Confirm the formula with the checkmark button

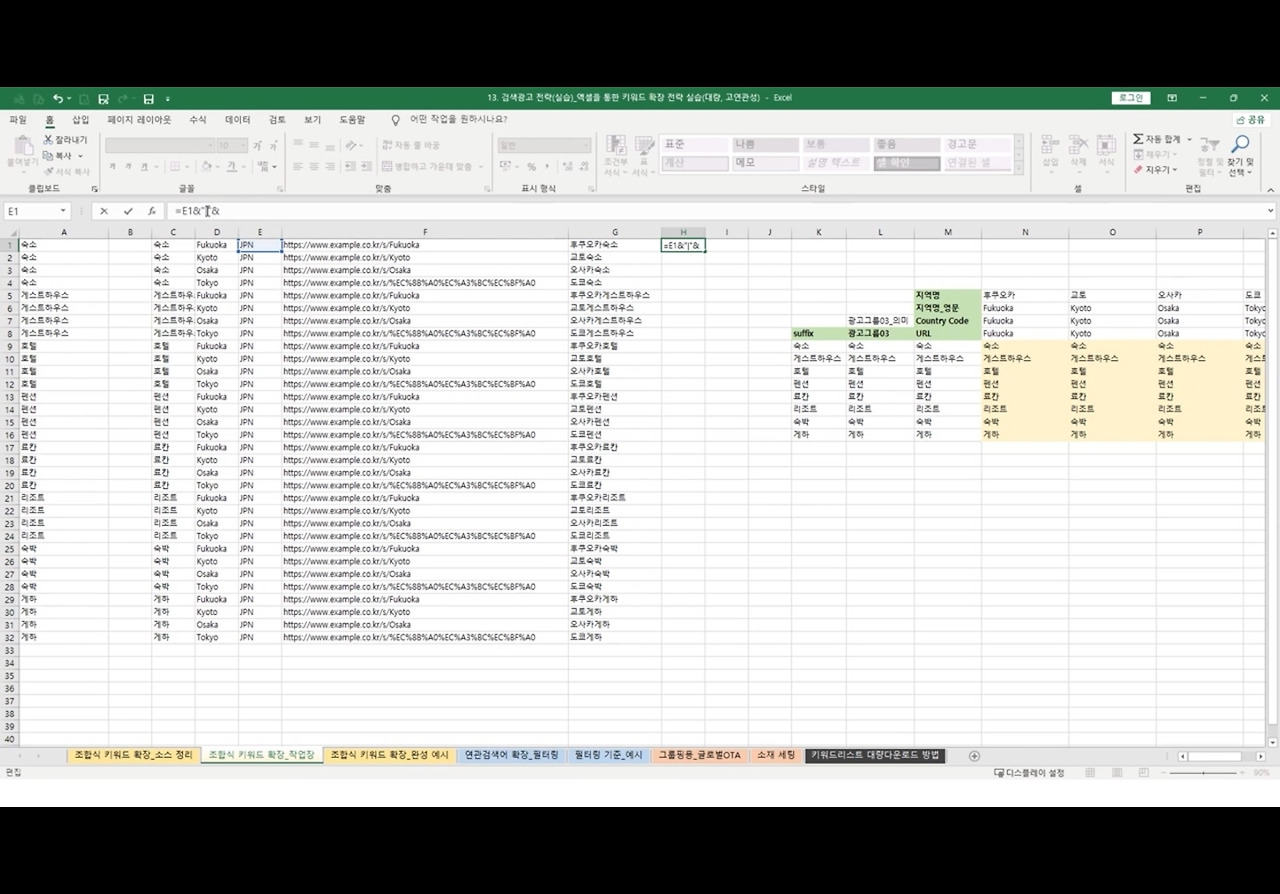(x=128, y=212)
